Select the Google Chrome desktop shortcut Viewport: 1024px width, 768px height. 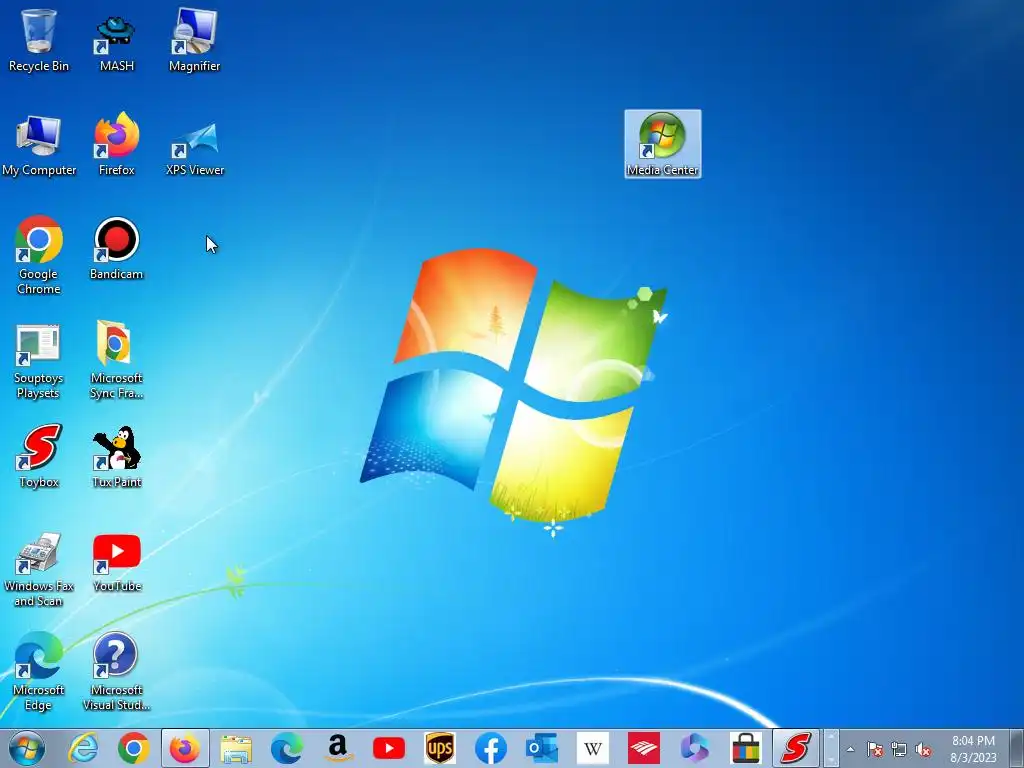click(x=39, y=255)
